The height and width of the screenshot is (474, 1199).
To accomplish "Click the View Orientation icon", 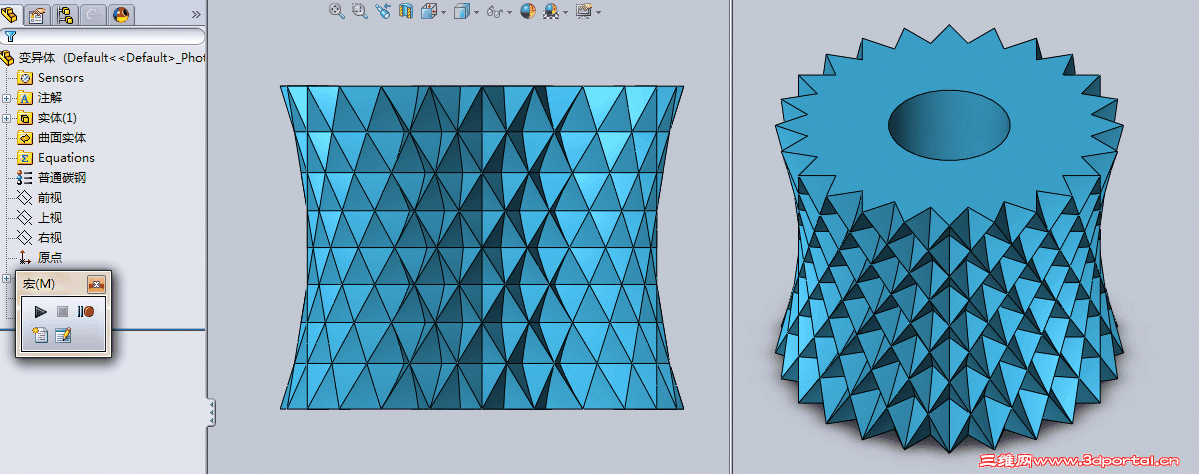I will [x=429, y=11].
